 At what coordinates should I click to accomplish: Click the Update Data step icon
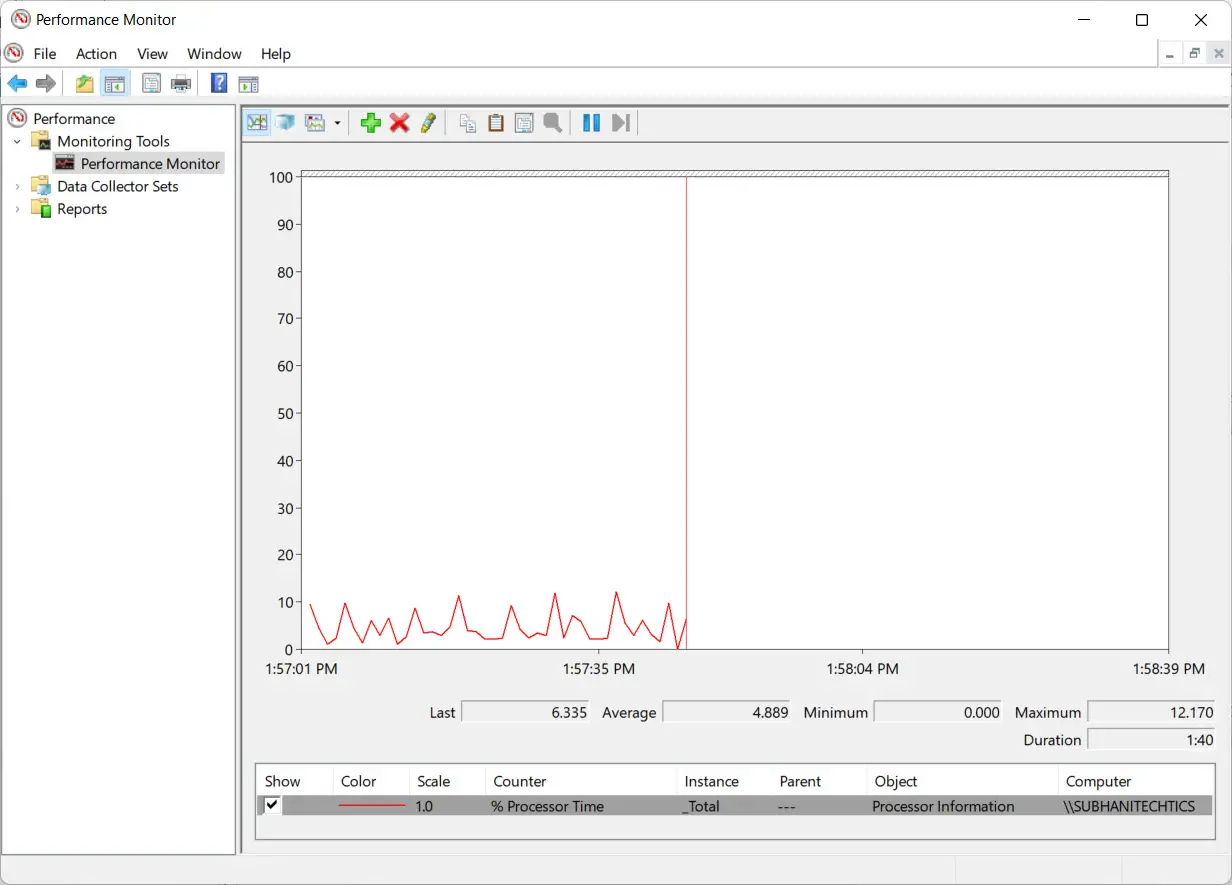[621, 123]
